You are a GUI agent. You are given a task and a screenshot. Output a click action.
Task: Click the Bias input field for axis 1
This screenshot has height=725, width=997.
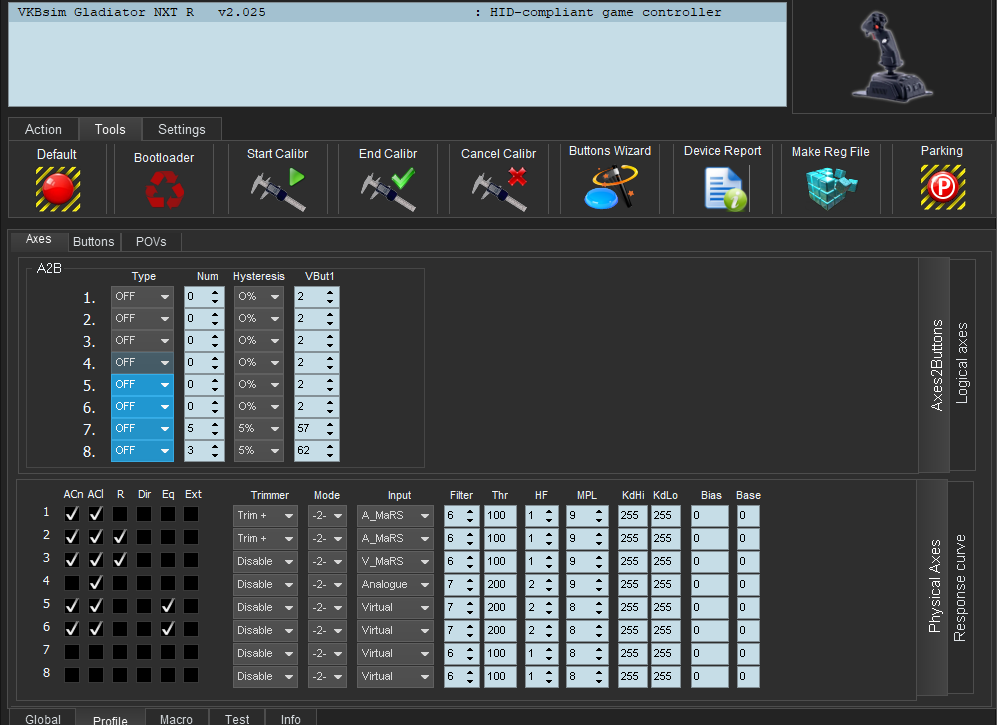709,515
